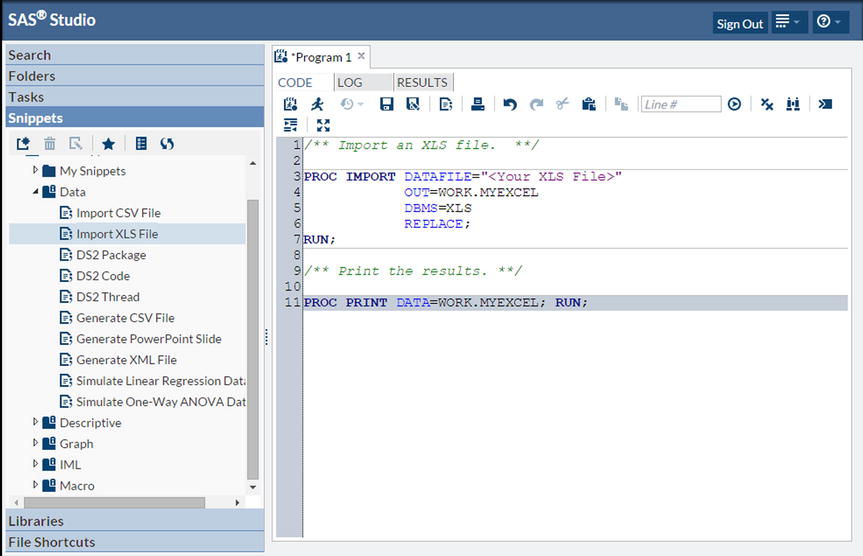Format the code with the indent icon
The width and height of the screenshot is (863, 556).
pos(291,125)
